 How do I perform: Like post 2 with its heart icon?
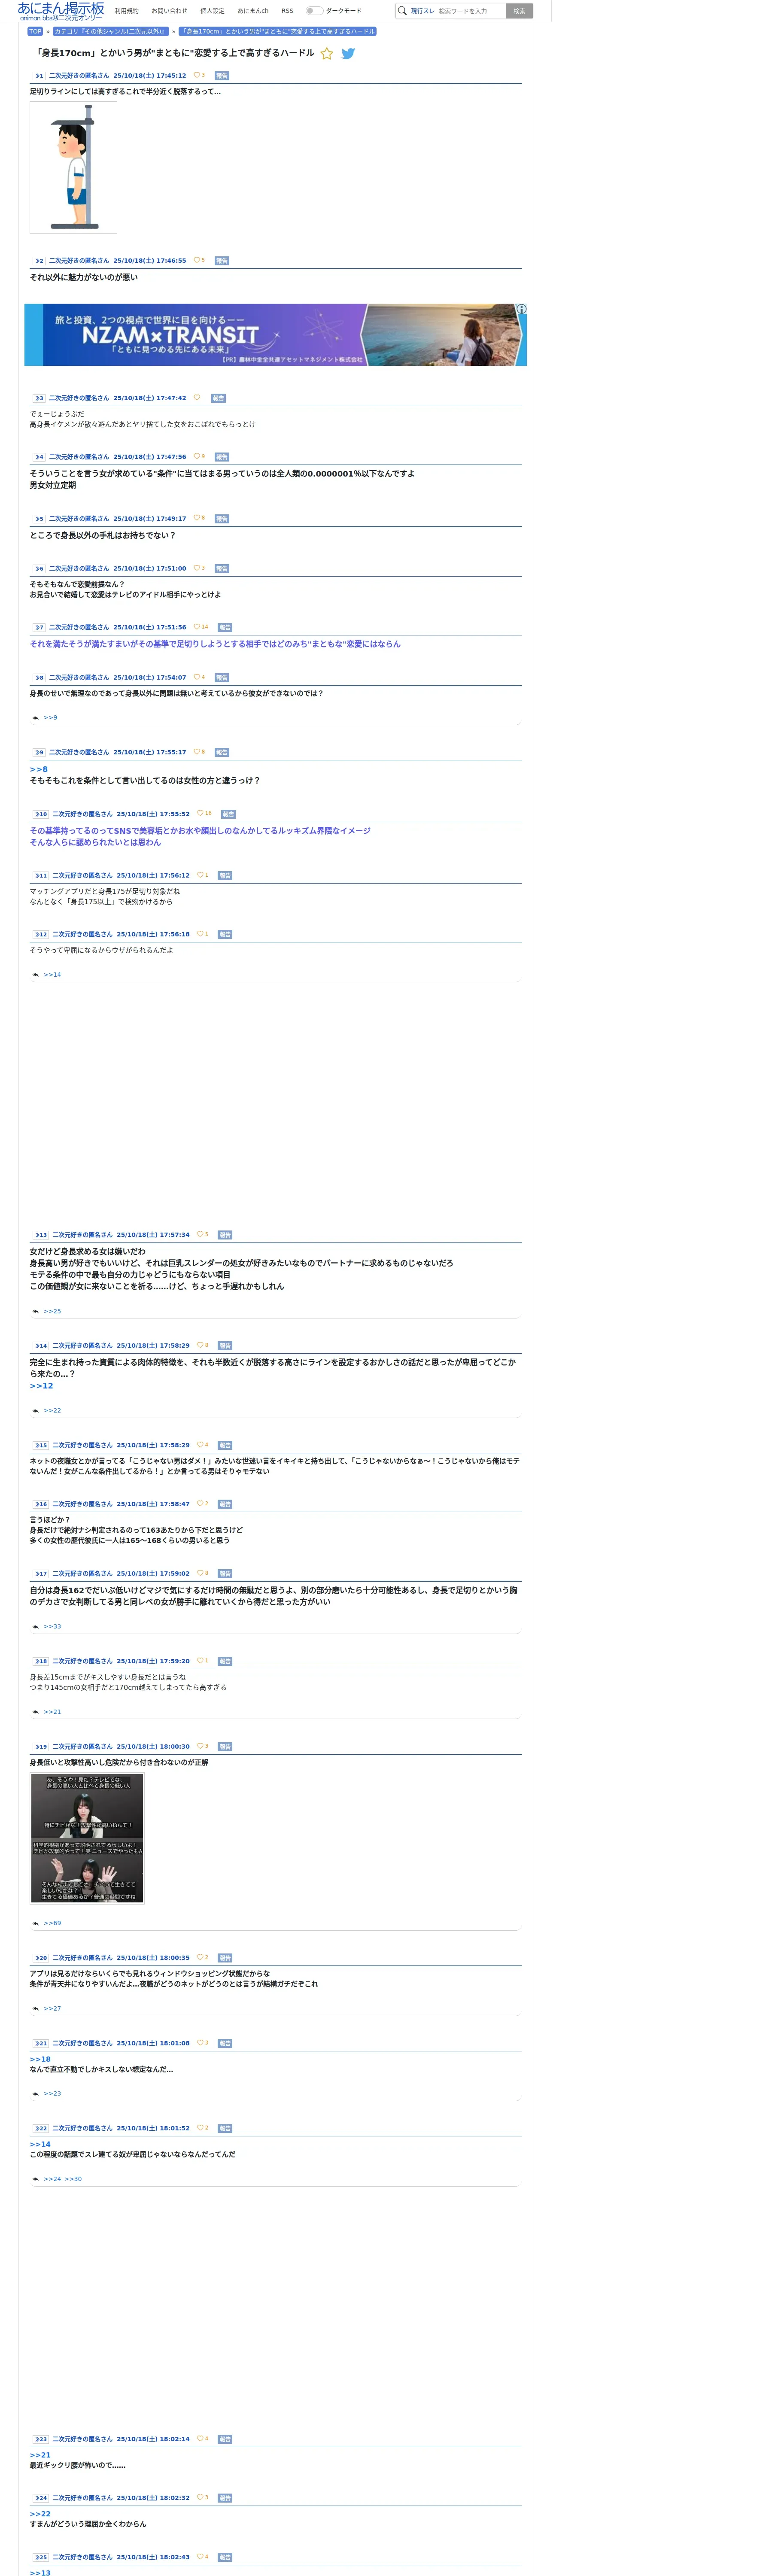click(x=197, y=260)
